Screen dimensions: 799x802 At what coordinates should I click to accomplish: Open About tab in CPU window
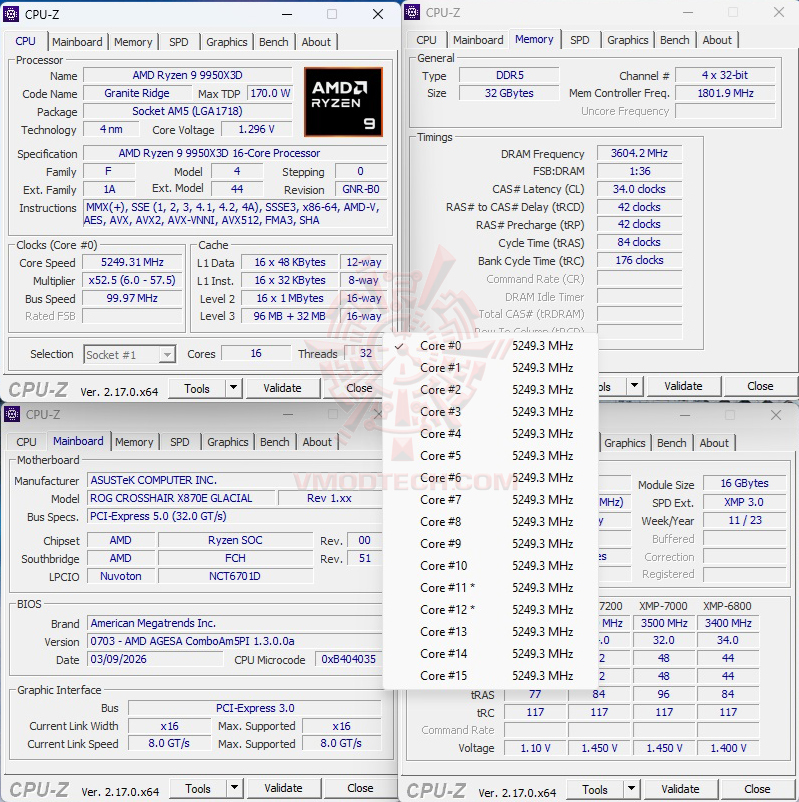316,42
